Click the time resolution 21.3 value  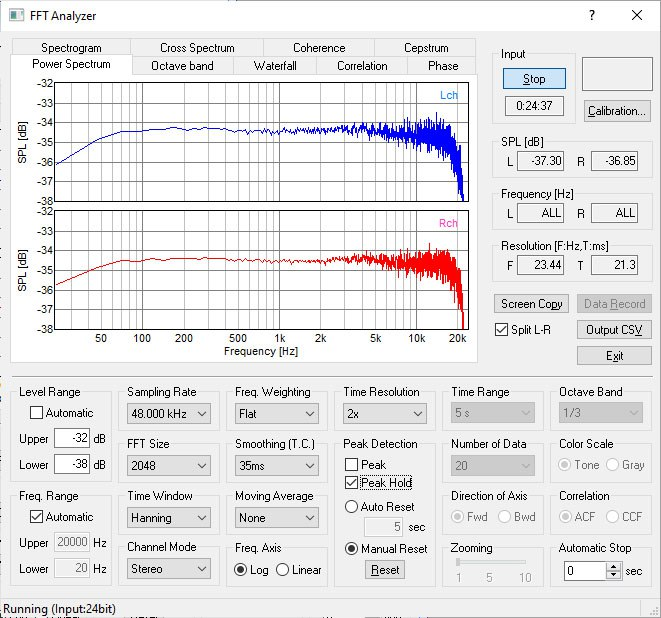[614, 265]
